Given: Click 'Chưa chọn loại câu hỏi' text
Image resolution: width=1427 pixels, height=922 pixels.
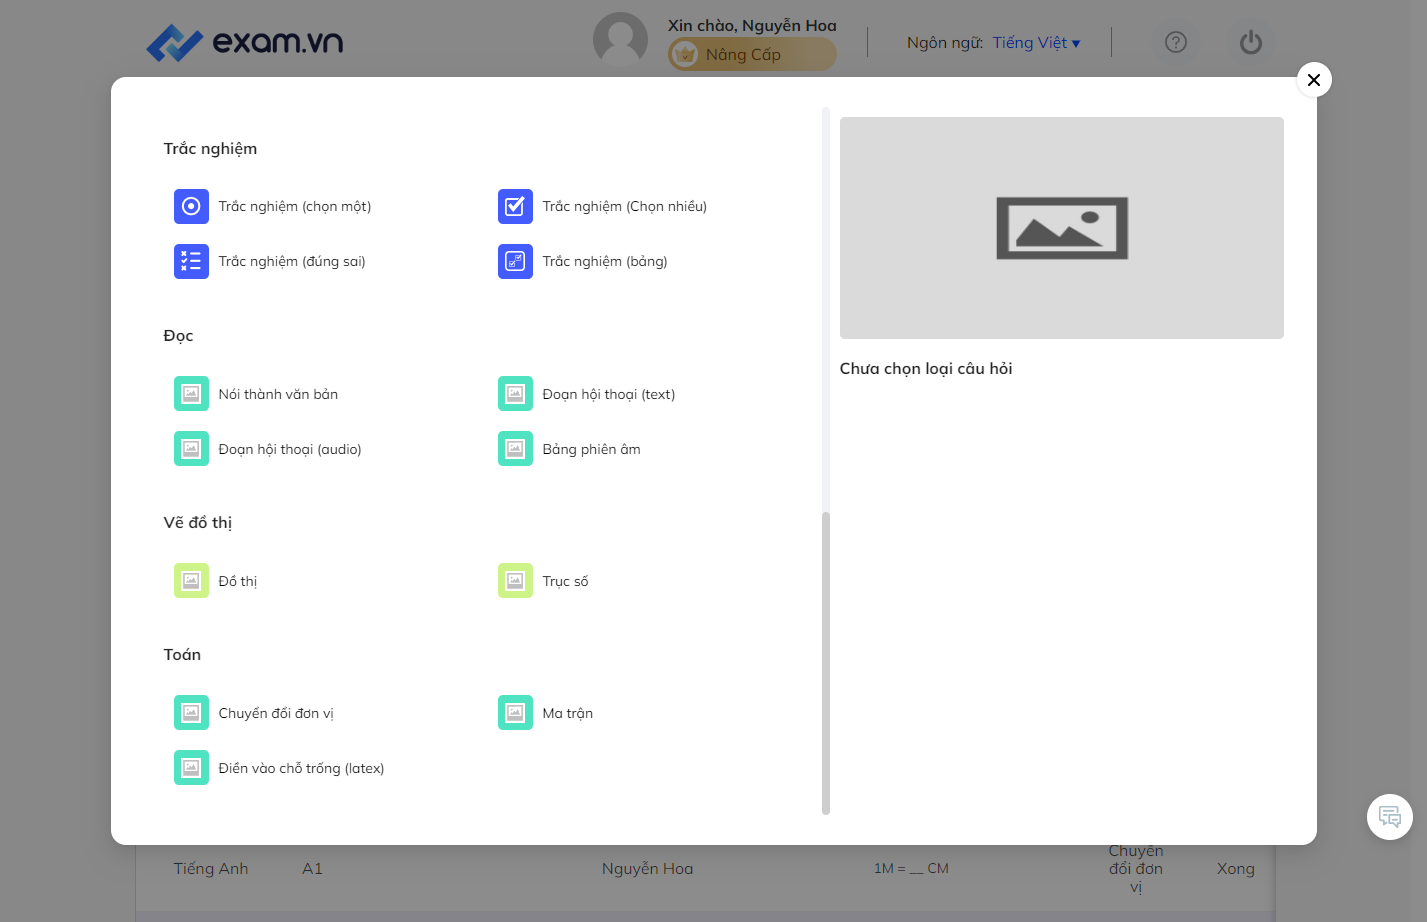Looking at the screenshot, I should pyautogui.click(x=926, y=368).
